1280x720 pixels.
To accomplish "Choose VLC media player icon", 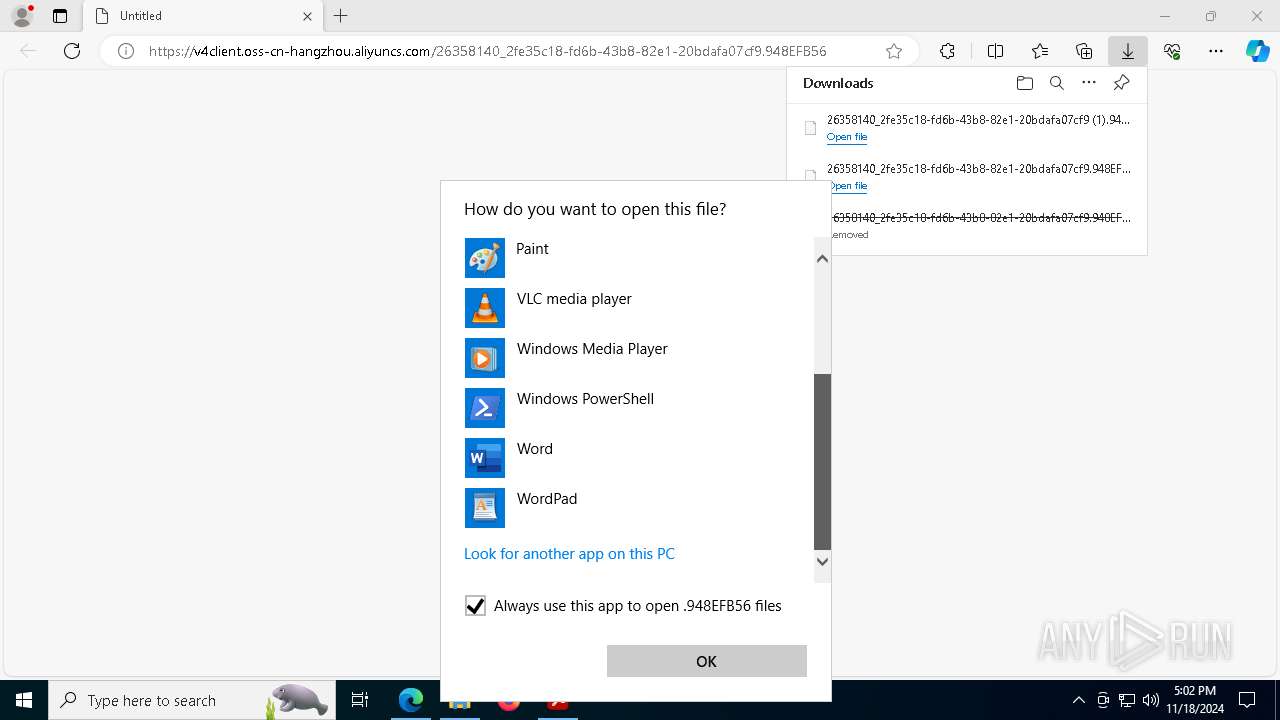I will pos(485,308).
